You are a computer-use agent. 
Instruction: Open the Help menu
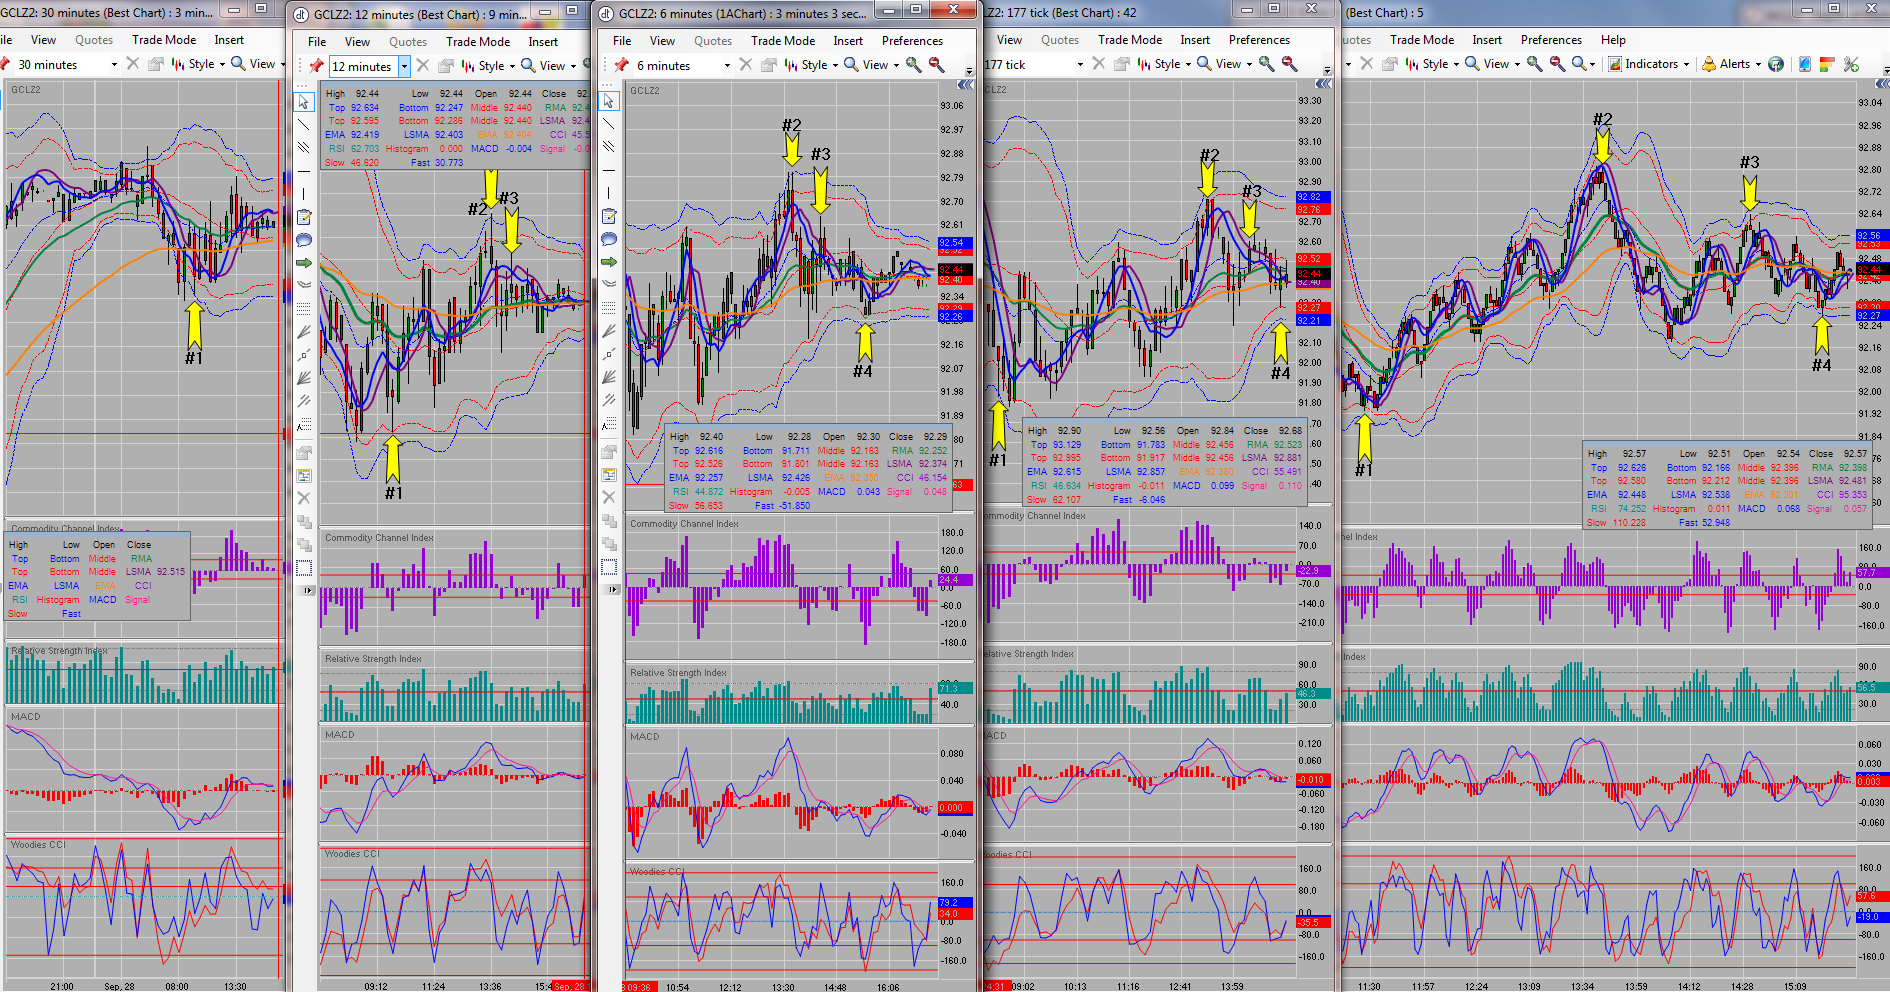click(x=1613, y=40)
